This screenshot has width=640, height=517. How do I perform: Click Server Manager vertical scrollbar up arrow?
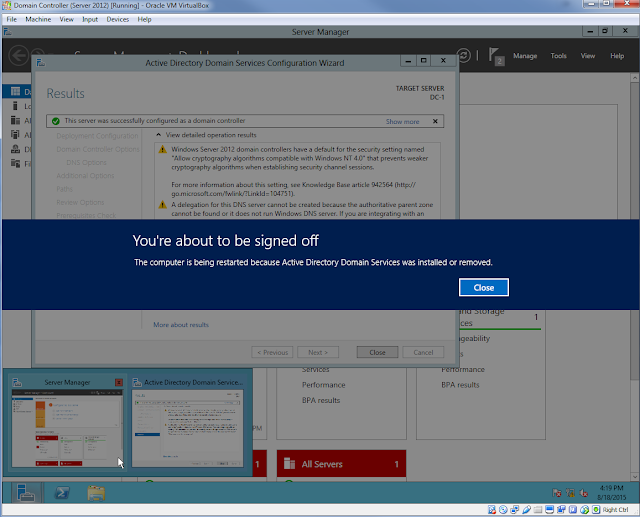pyautogui.click(x=634, y=78)
